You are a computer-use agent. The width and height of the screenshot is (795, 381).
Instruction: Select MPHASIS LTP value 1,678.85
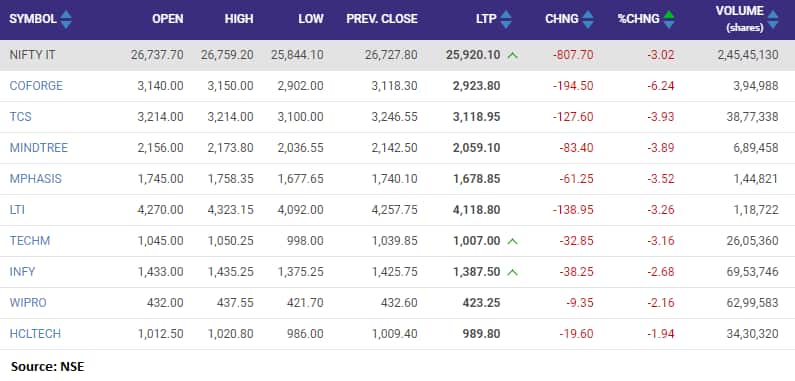click(x=476, y=179)
